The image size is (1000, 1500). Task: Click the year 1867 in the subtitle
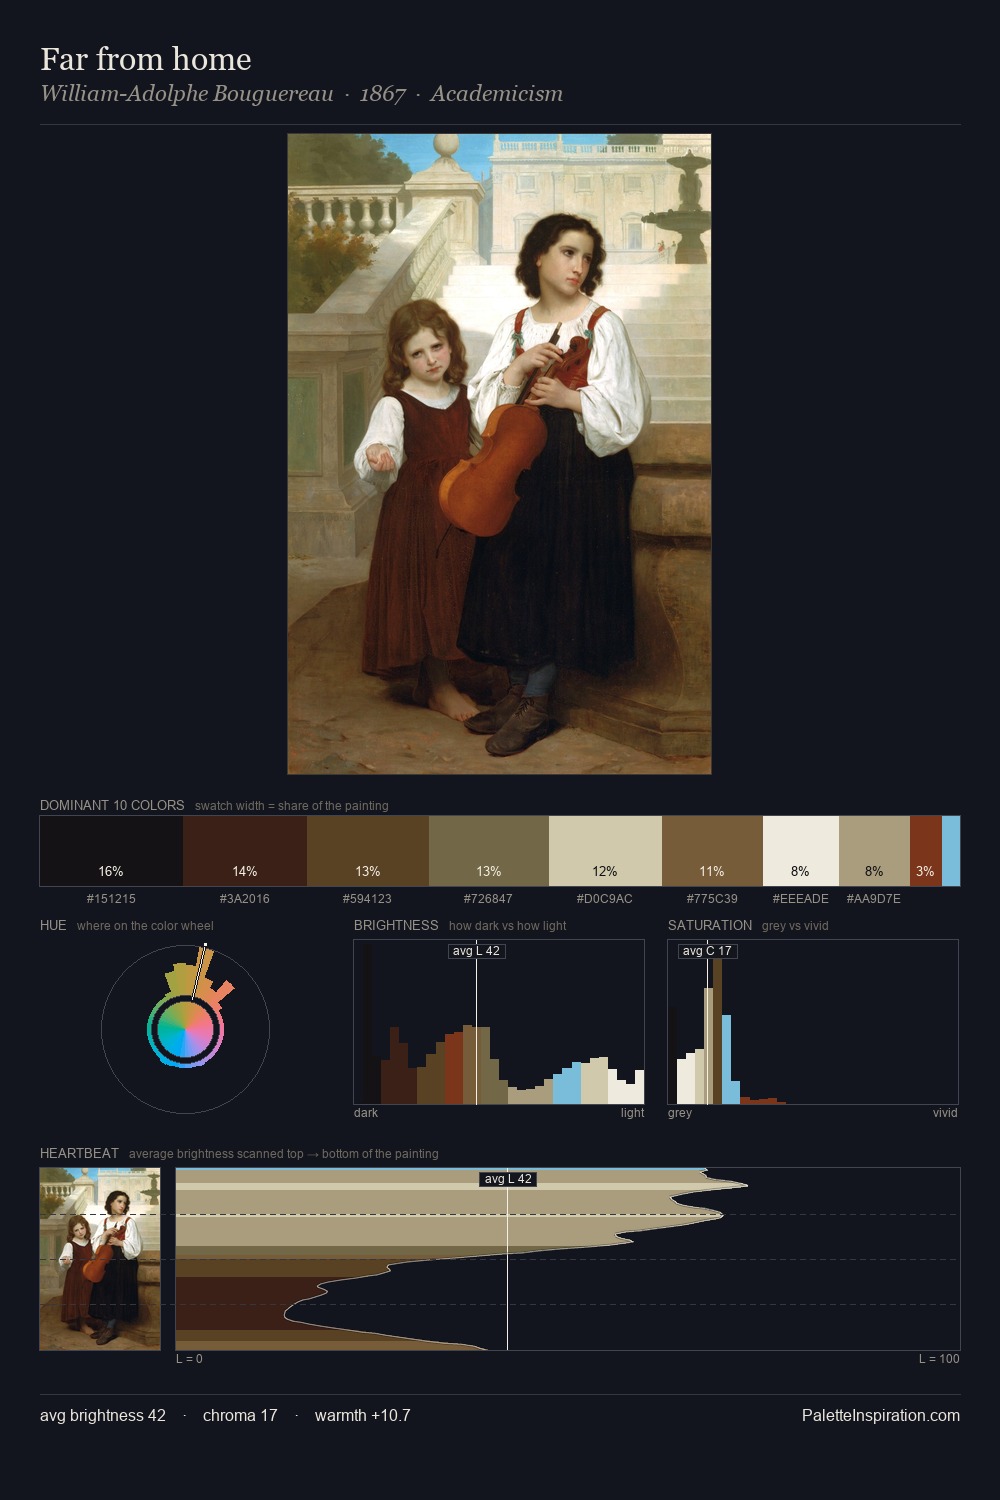pyautogui.click(x=382, y=94)
